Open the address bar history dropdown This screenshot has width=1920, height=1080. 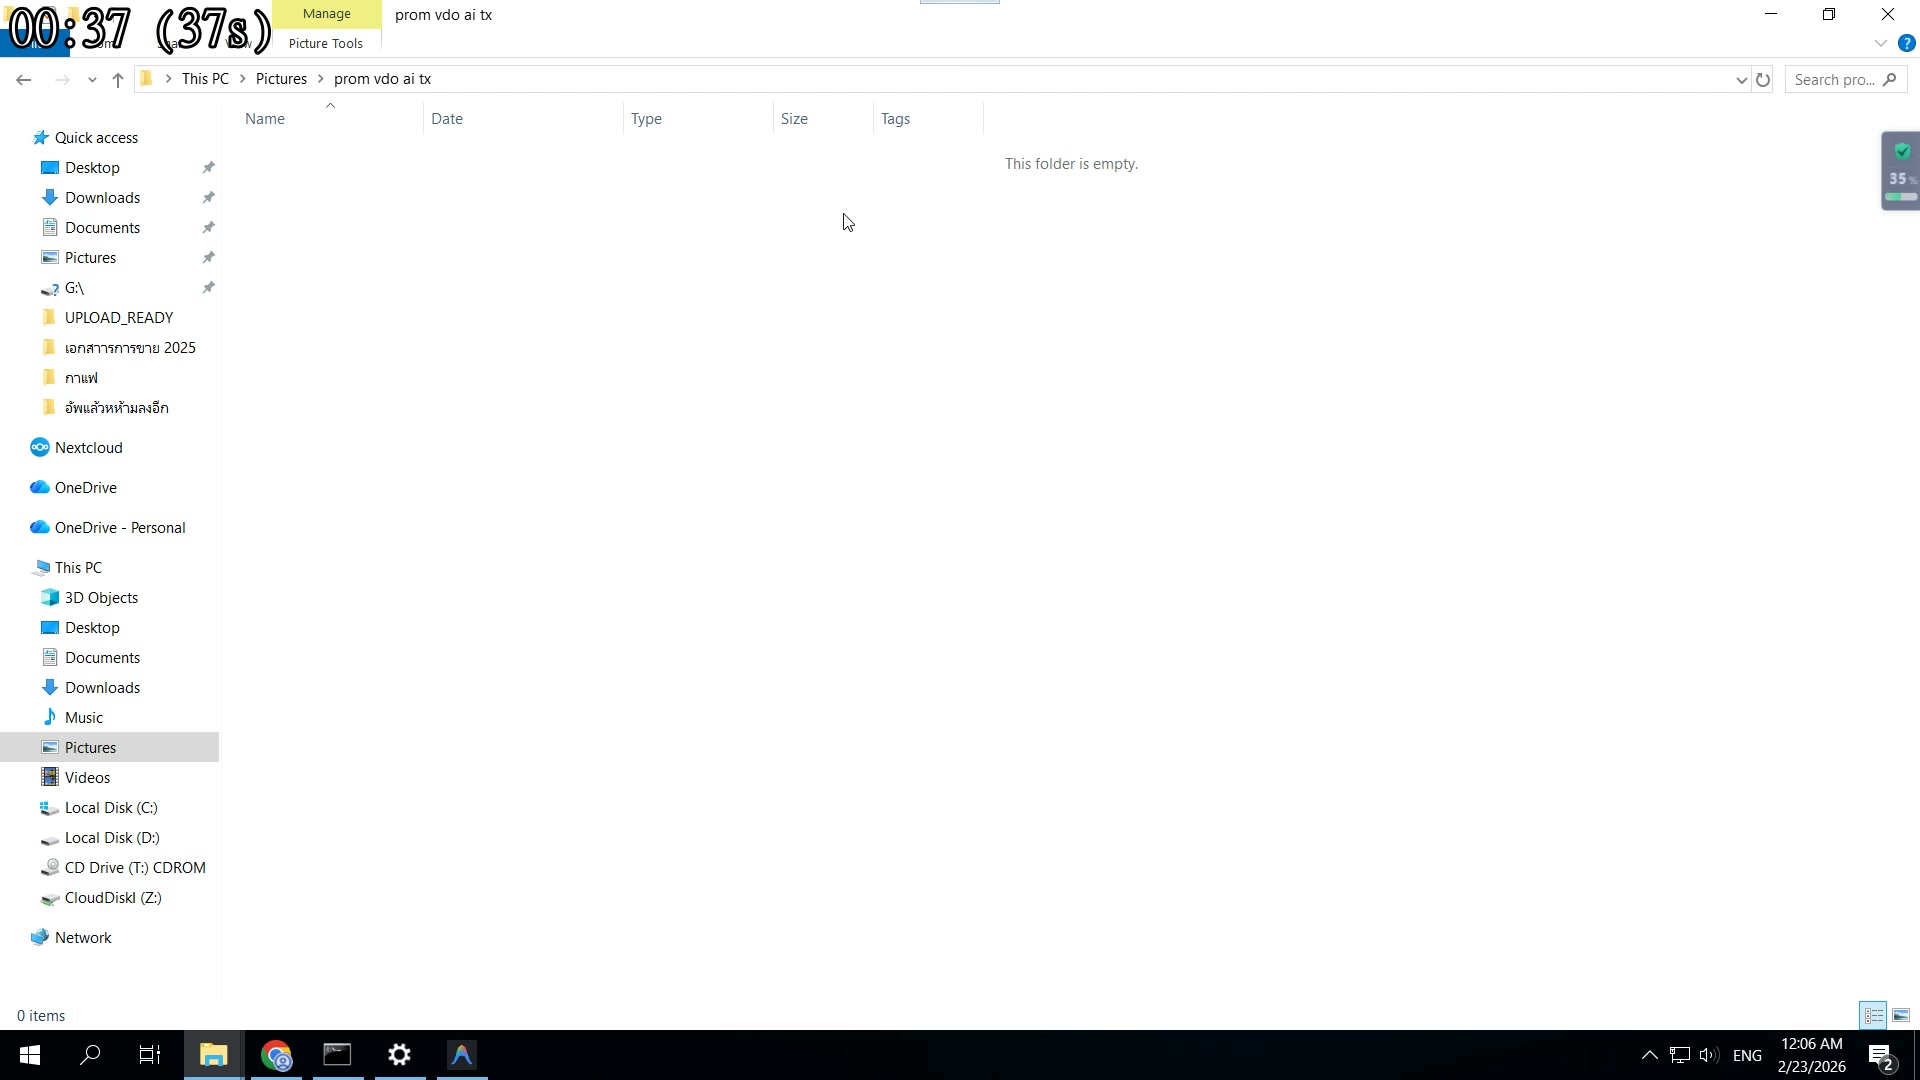[x=1741, y=80]
